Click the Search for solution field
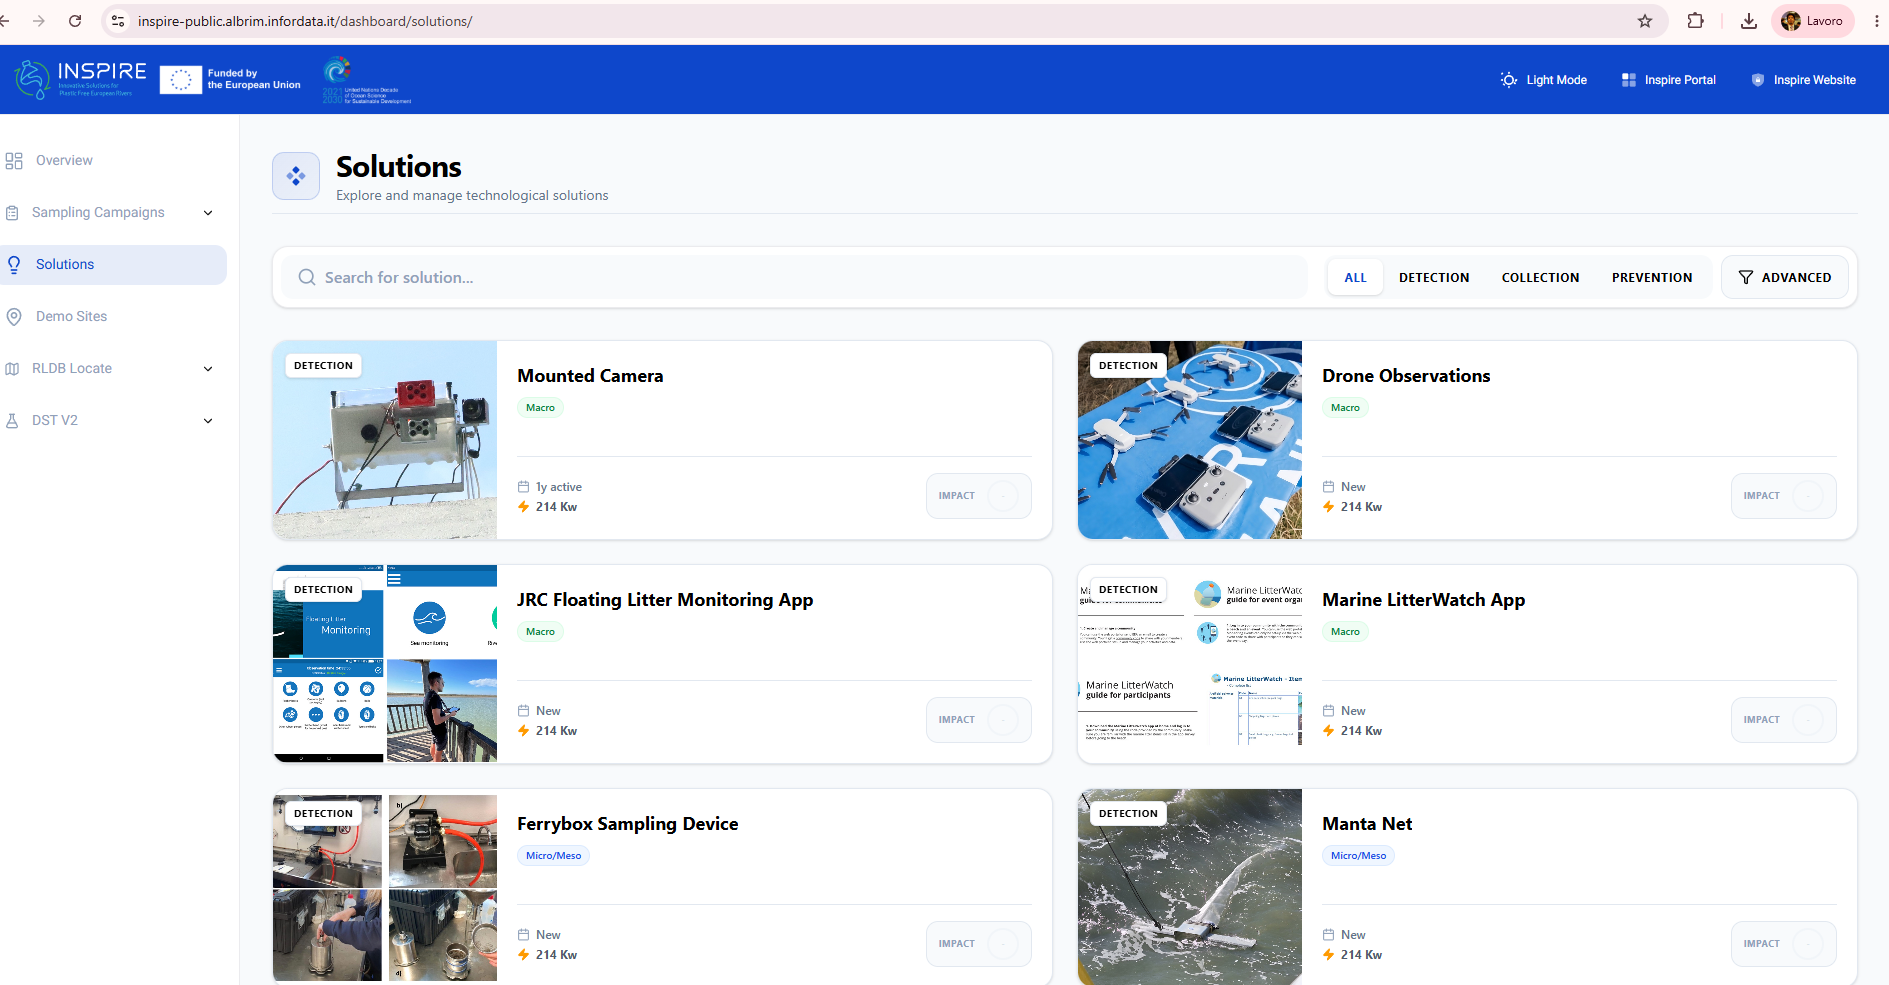This screenshot has width=1889, height=985. (795, 277)
